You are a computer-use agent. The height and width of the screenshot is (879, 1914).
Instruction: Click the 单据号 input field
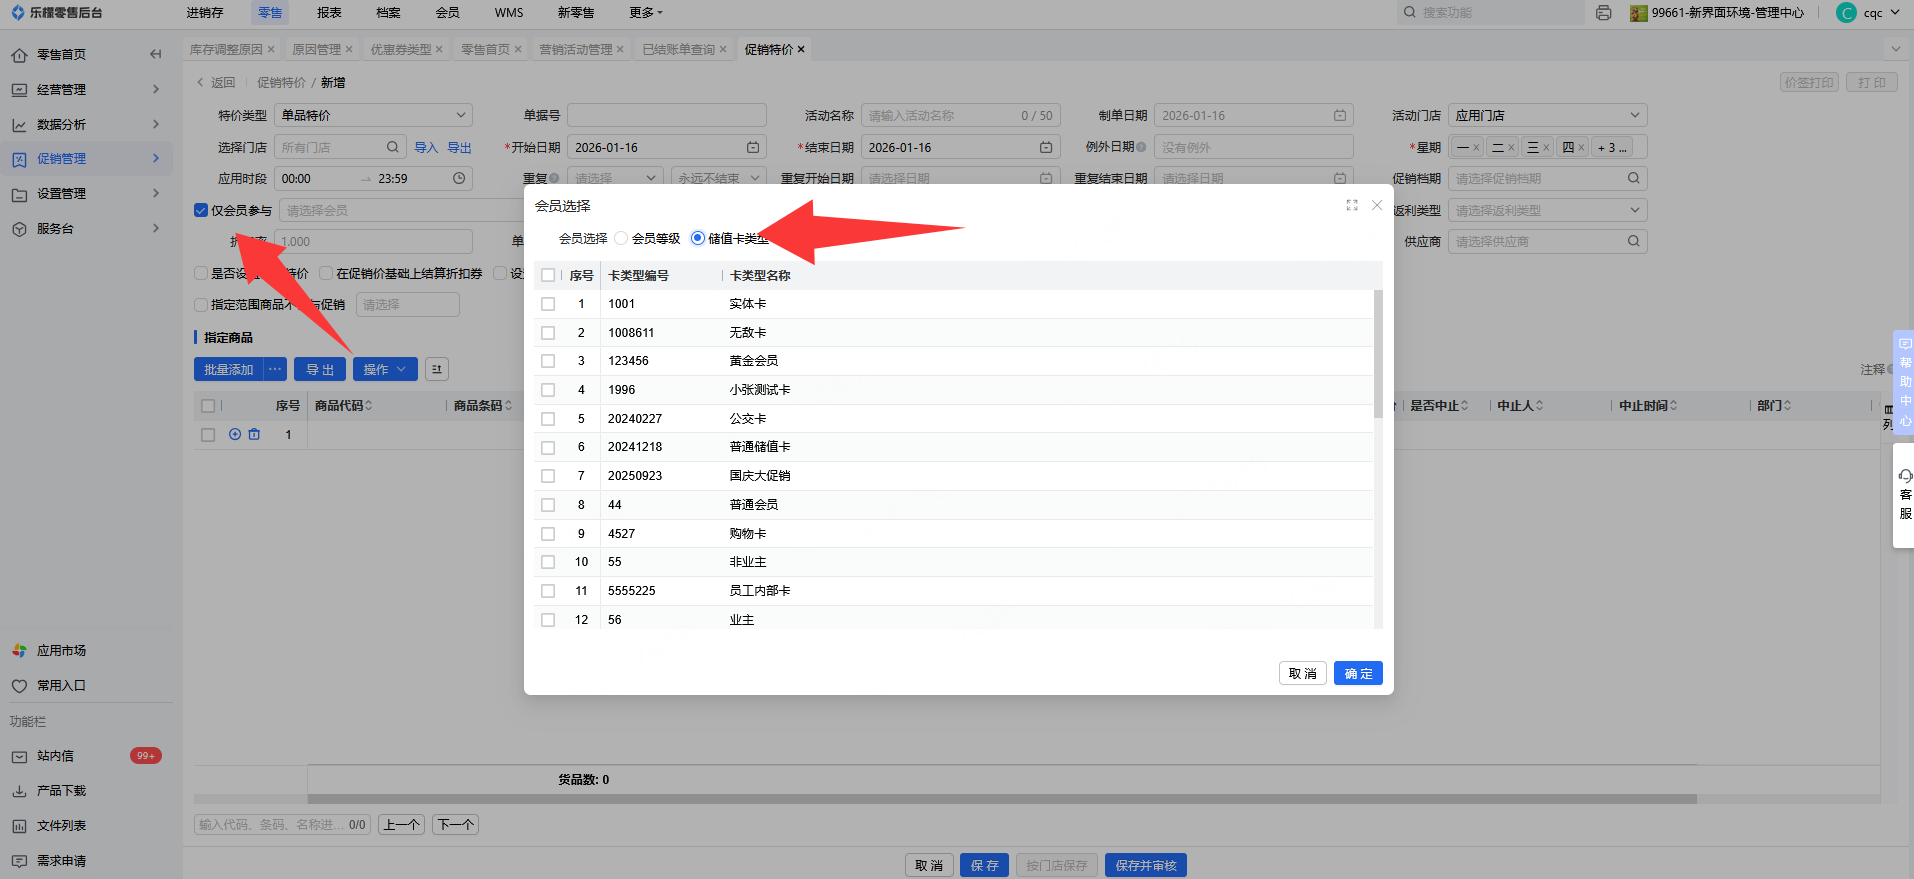pos(667,115)
